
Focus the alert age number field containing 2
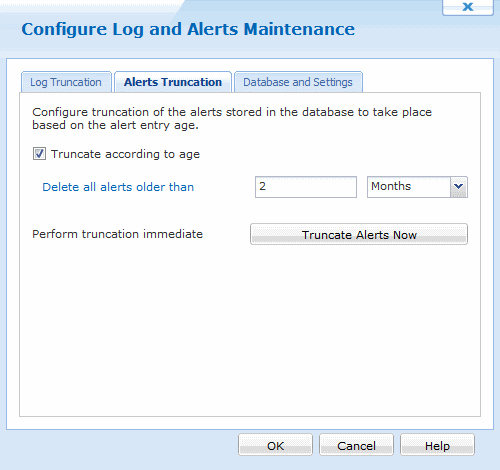[x=306, y=187]
